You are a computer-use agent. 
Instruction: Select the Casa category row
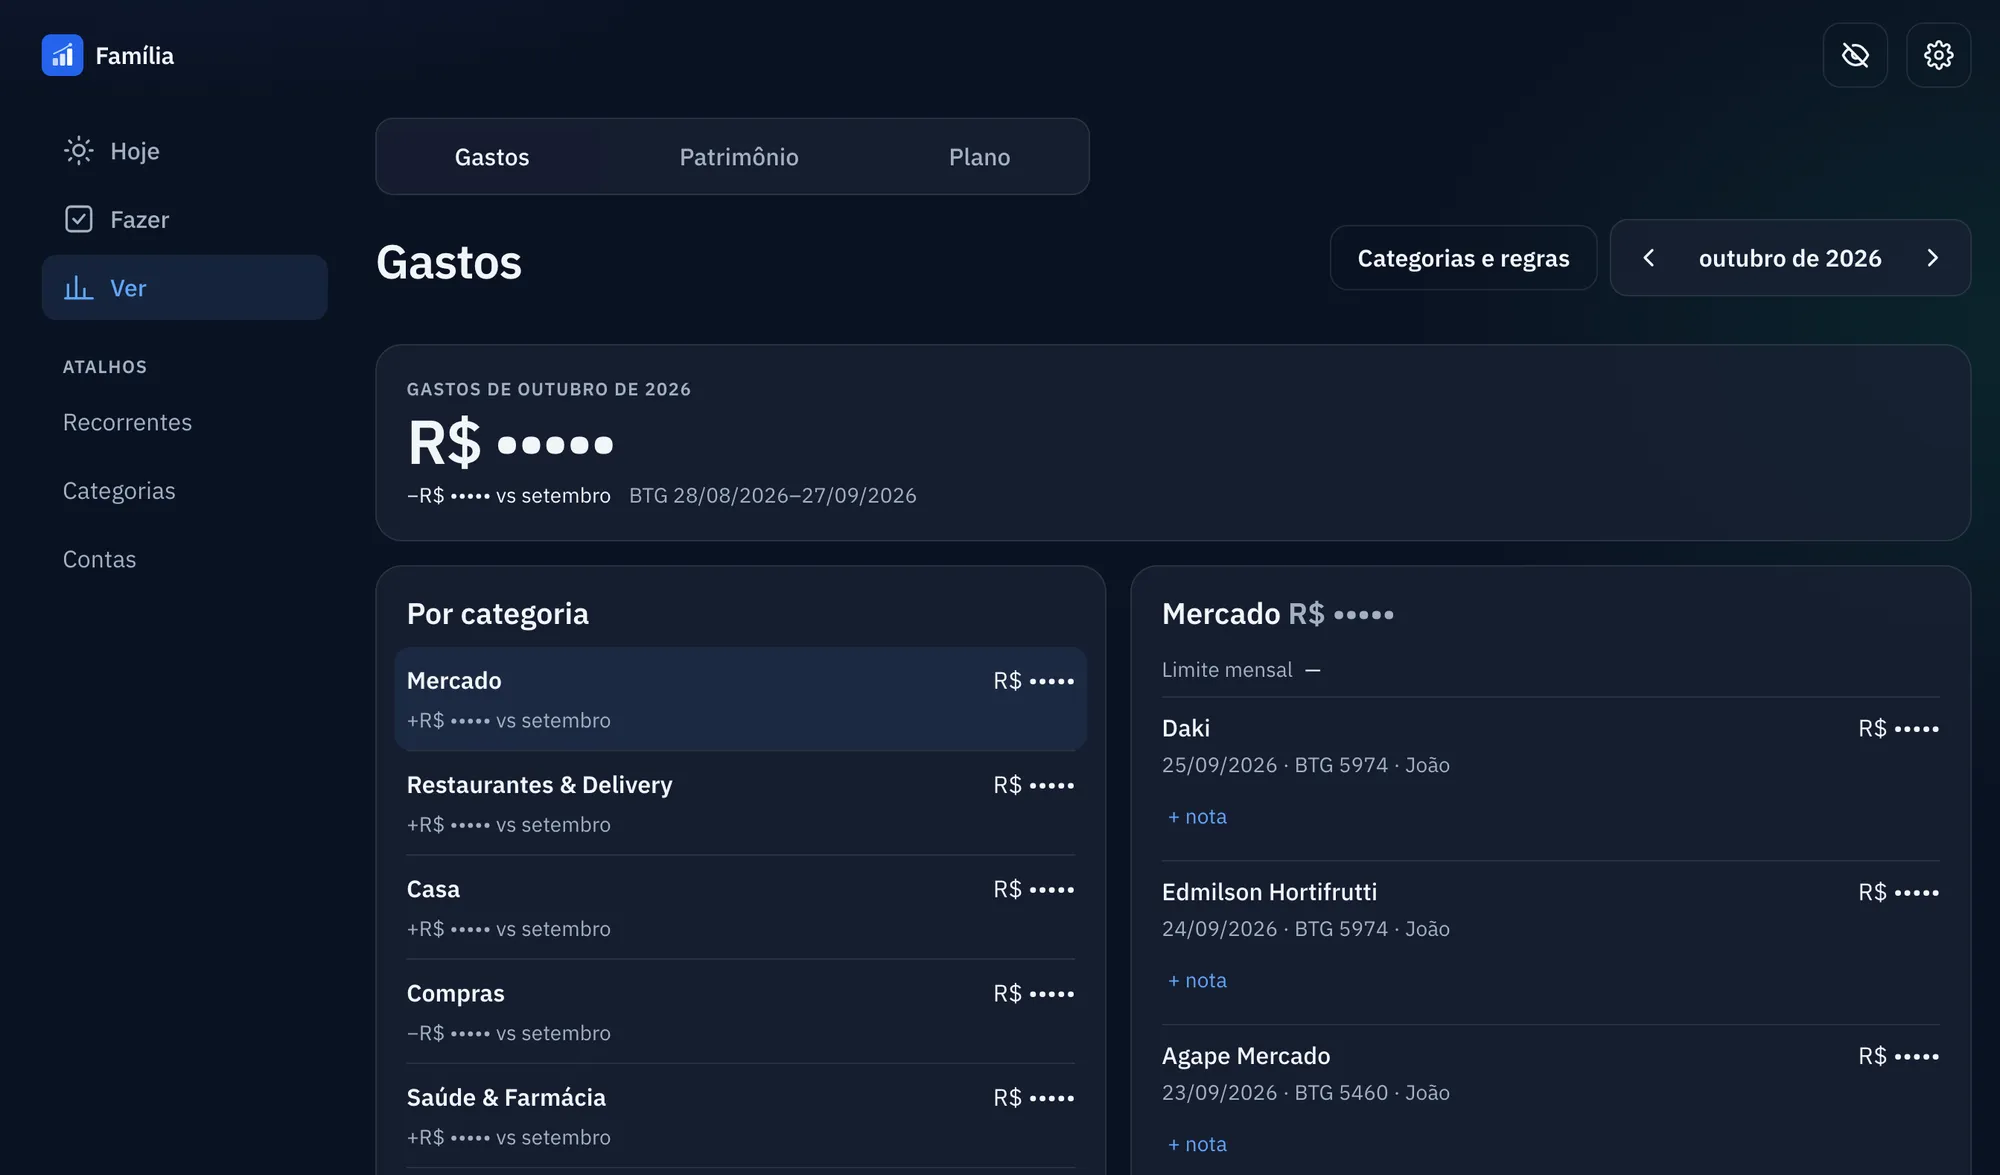[740, 907]
